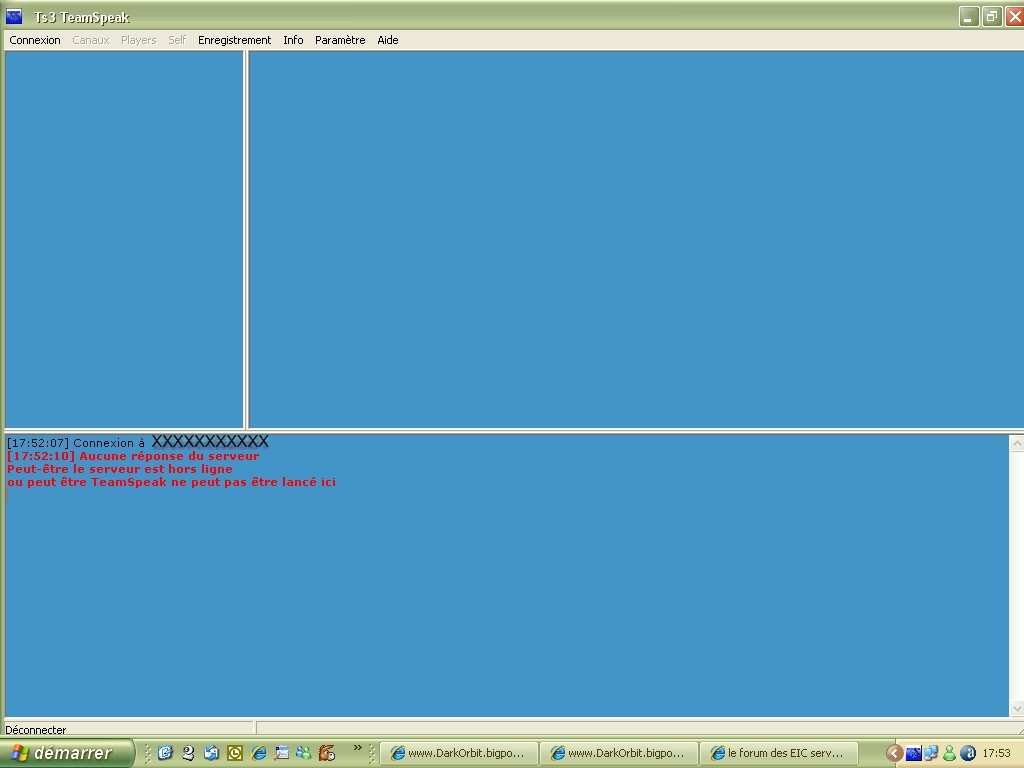
Task: Click the 'TeamSpeak ne peut pas être lancé ici' line
Action: click(x=172, y=482)
